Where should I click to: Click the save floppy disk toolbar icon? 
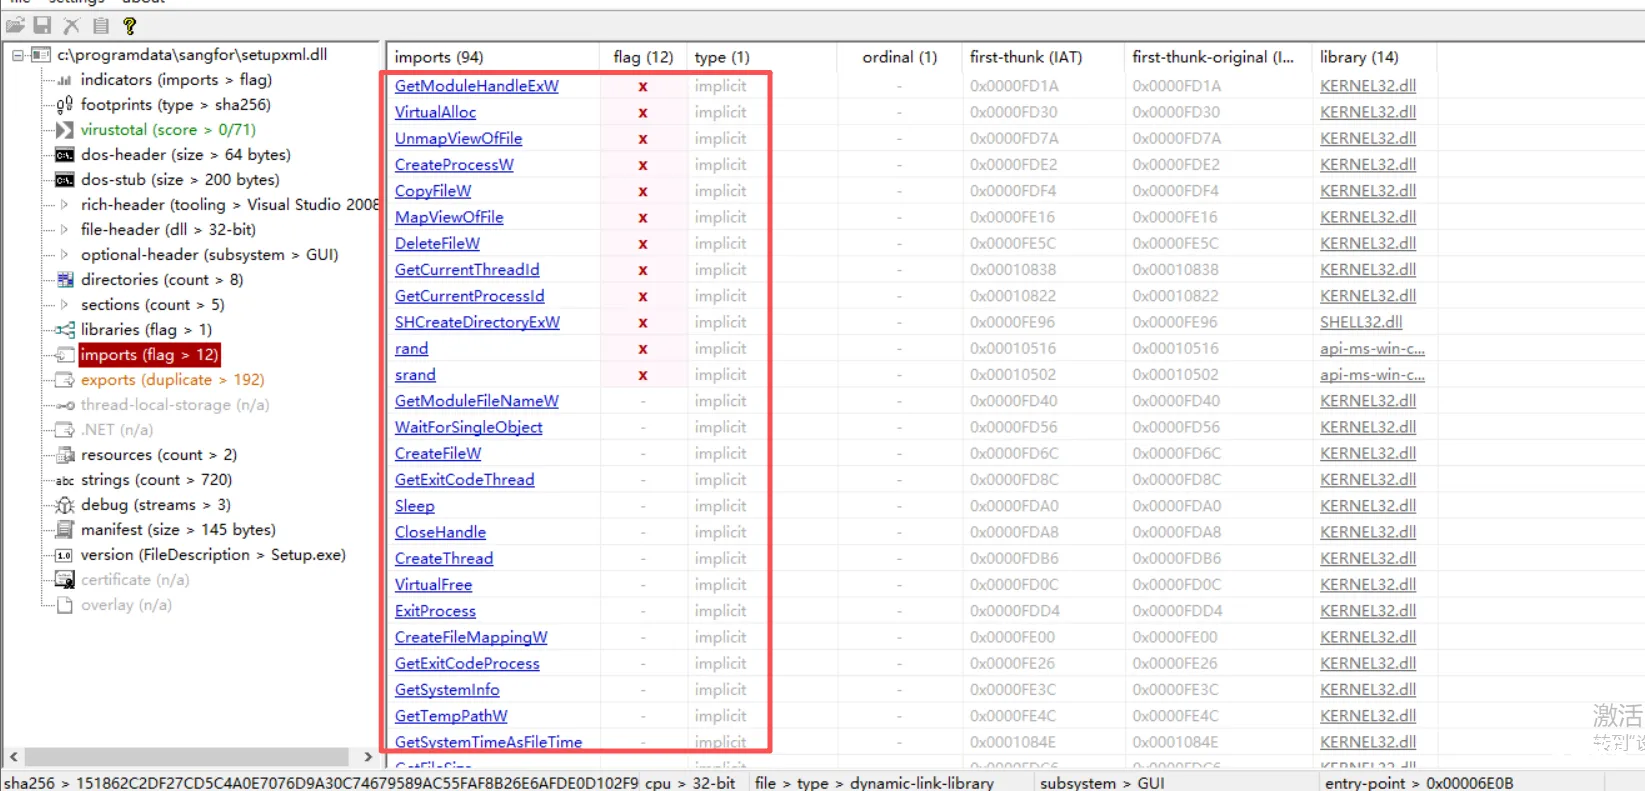42,25
